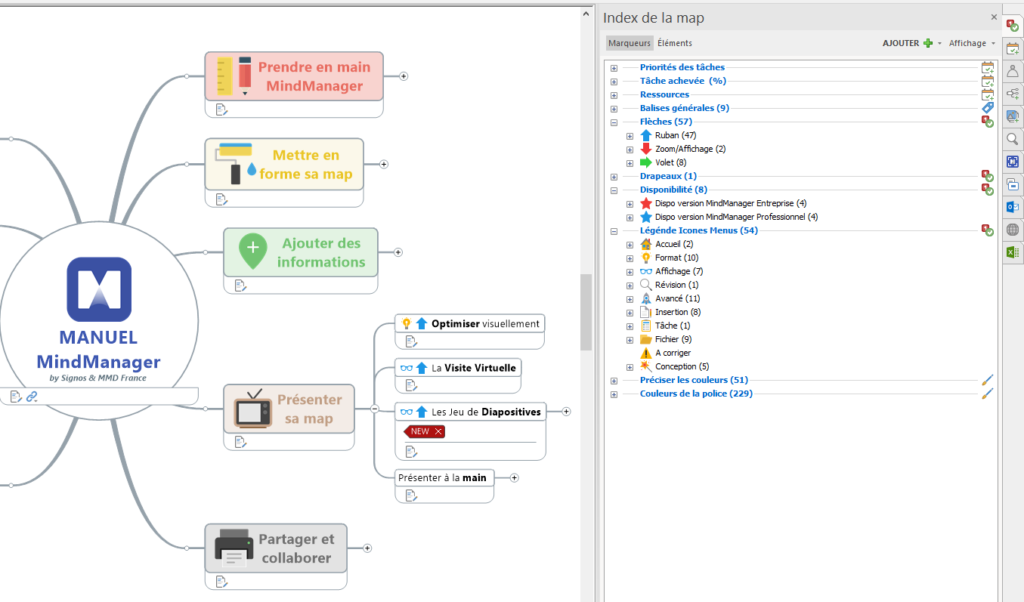Viewport: 1024px width, 602px height.
Task: Expand the Priorités des tâches marker group
Action: (613, 67)
